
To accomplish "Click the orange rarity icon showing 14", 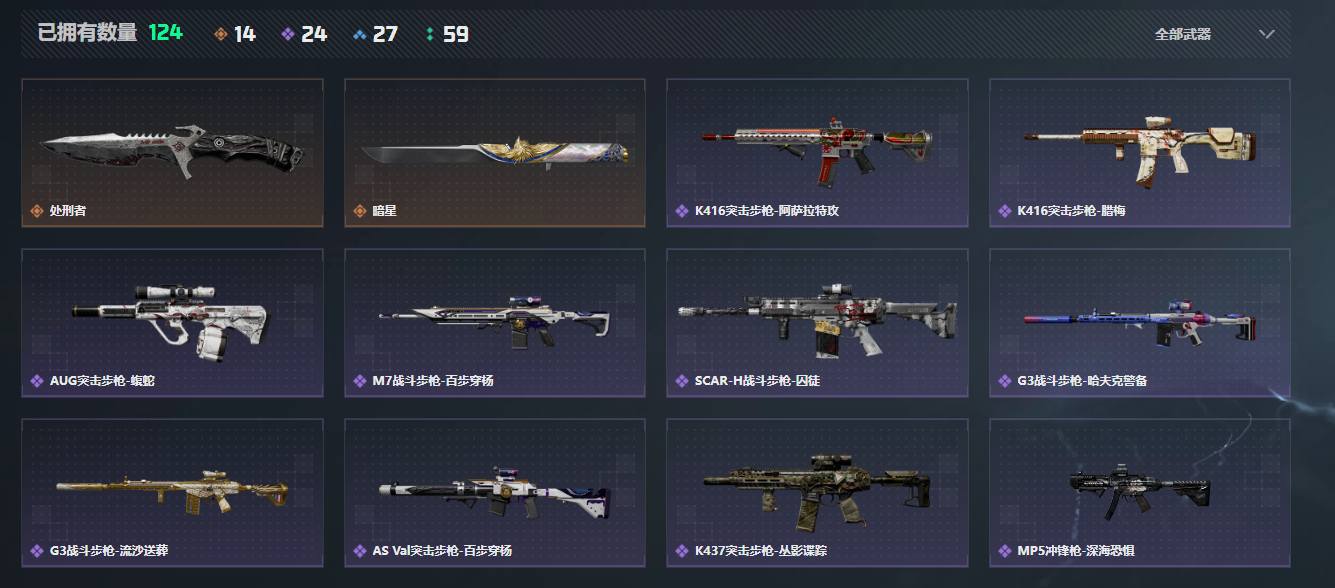I will [x=221, y=34].
